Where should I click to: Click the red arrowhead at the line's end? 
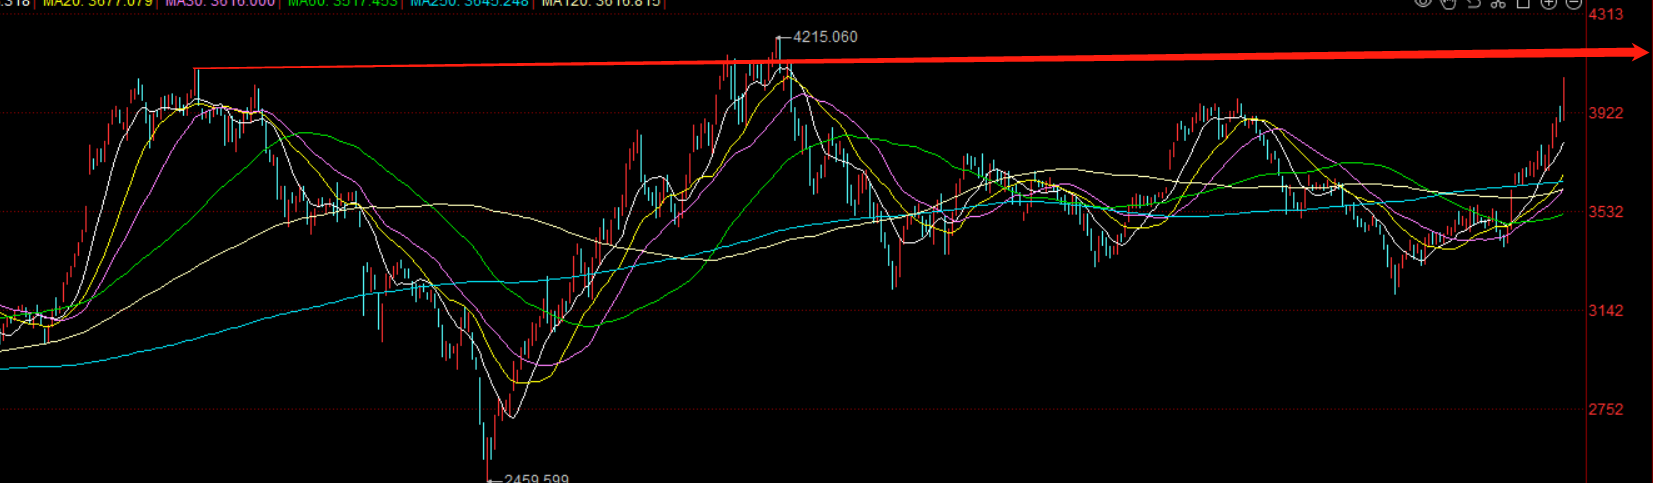1639,52
